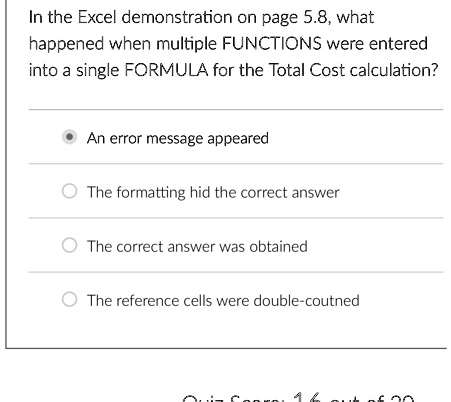Click "The reference cells were double-coutned" label text

click(223, 301)
